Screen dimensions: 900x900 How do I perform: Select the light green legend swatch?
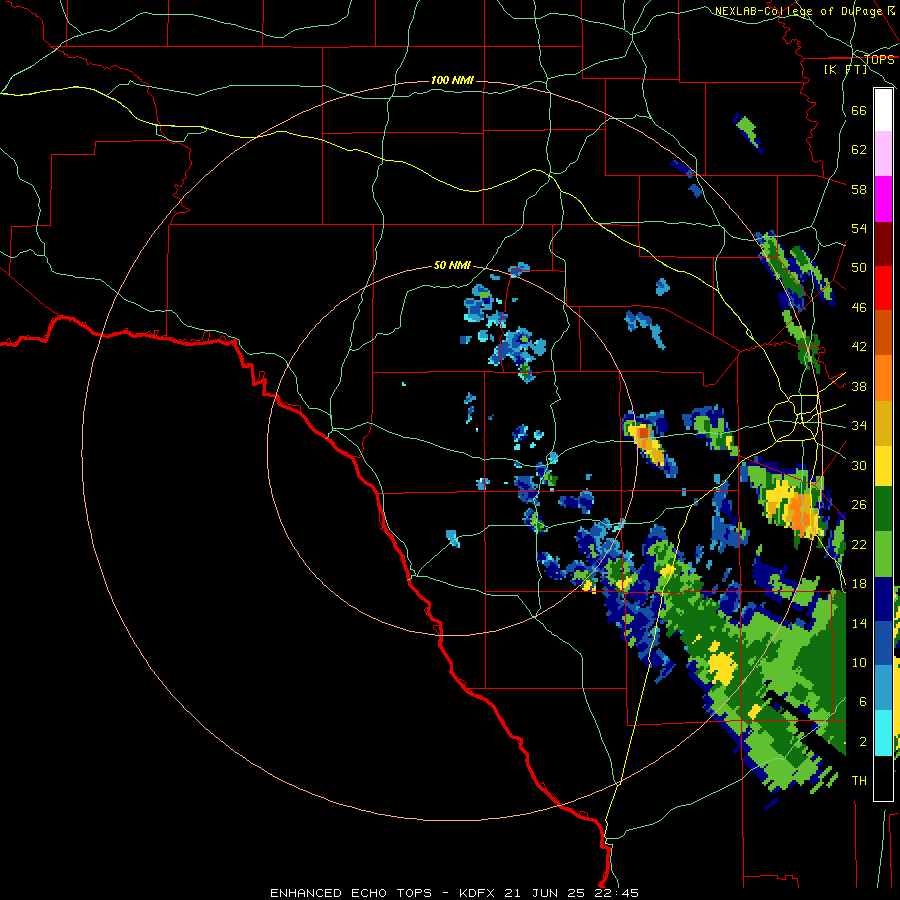pyautogui.click(x=883, y=553)
